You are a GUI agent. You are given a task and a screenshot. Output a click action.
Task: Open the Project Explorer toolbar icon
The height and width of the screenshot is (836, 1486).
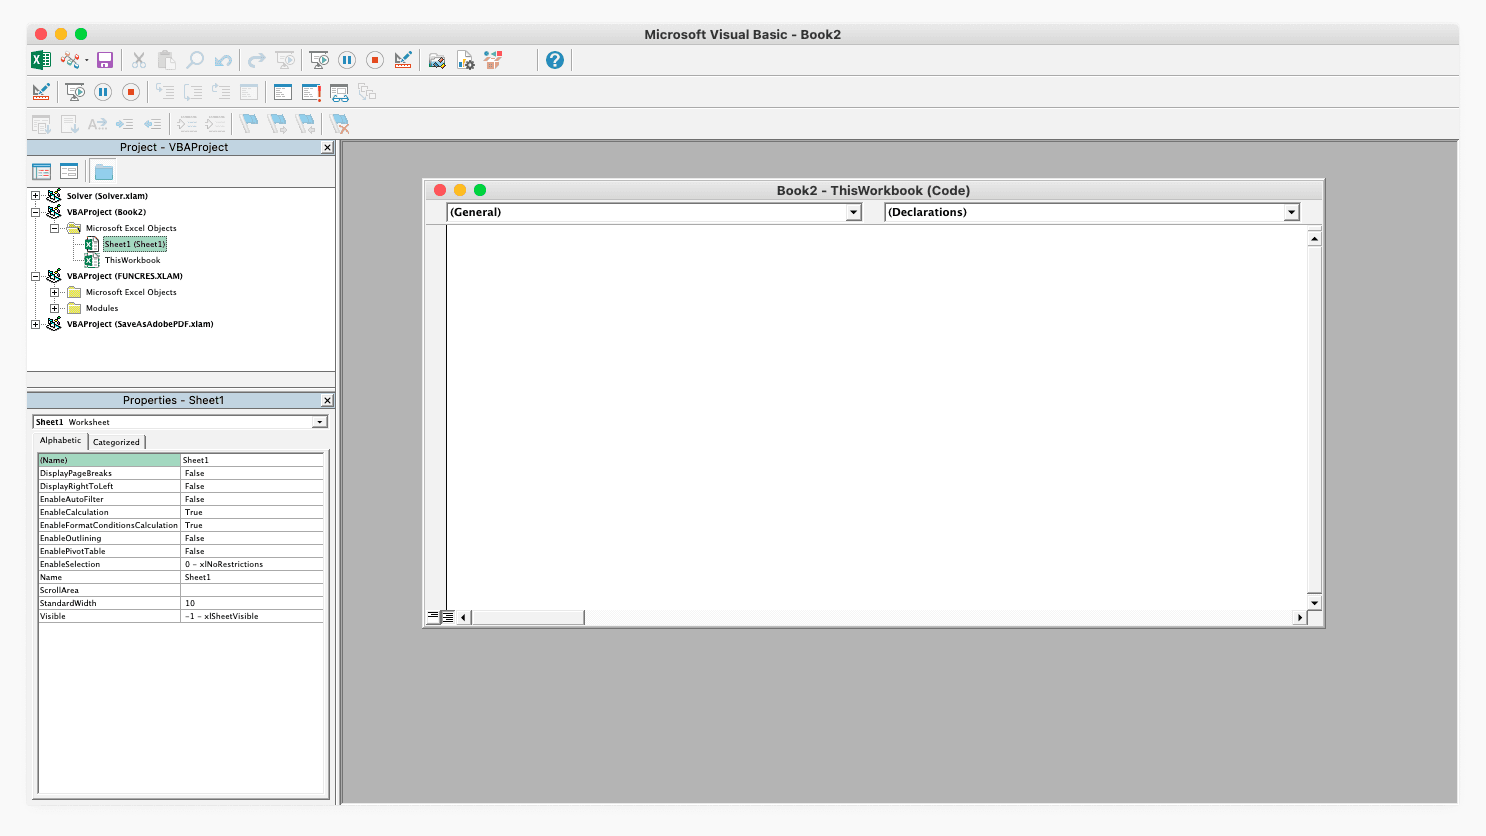[x=437, y=60]
